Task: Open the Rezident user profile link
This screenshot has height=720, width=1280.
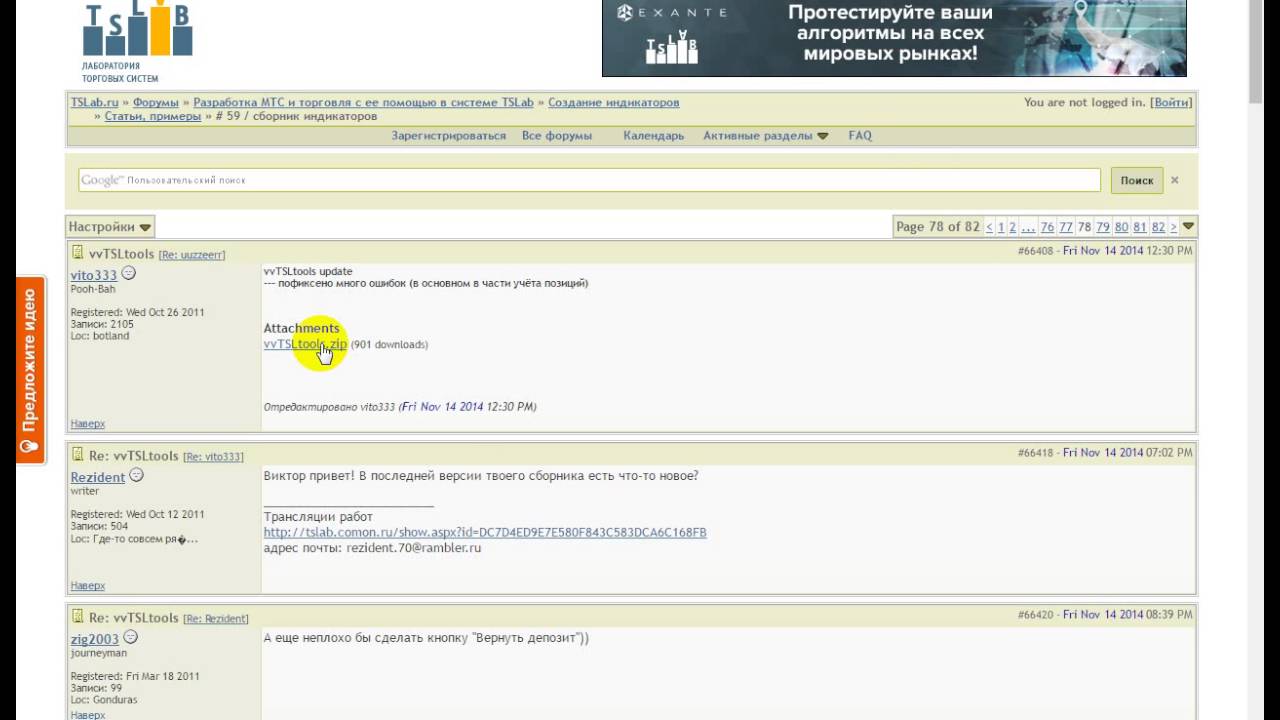Action: click(x=98, y=477)
